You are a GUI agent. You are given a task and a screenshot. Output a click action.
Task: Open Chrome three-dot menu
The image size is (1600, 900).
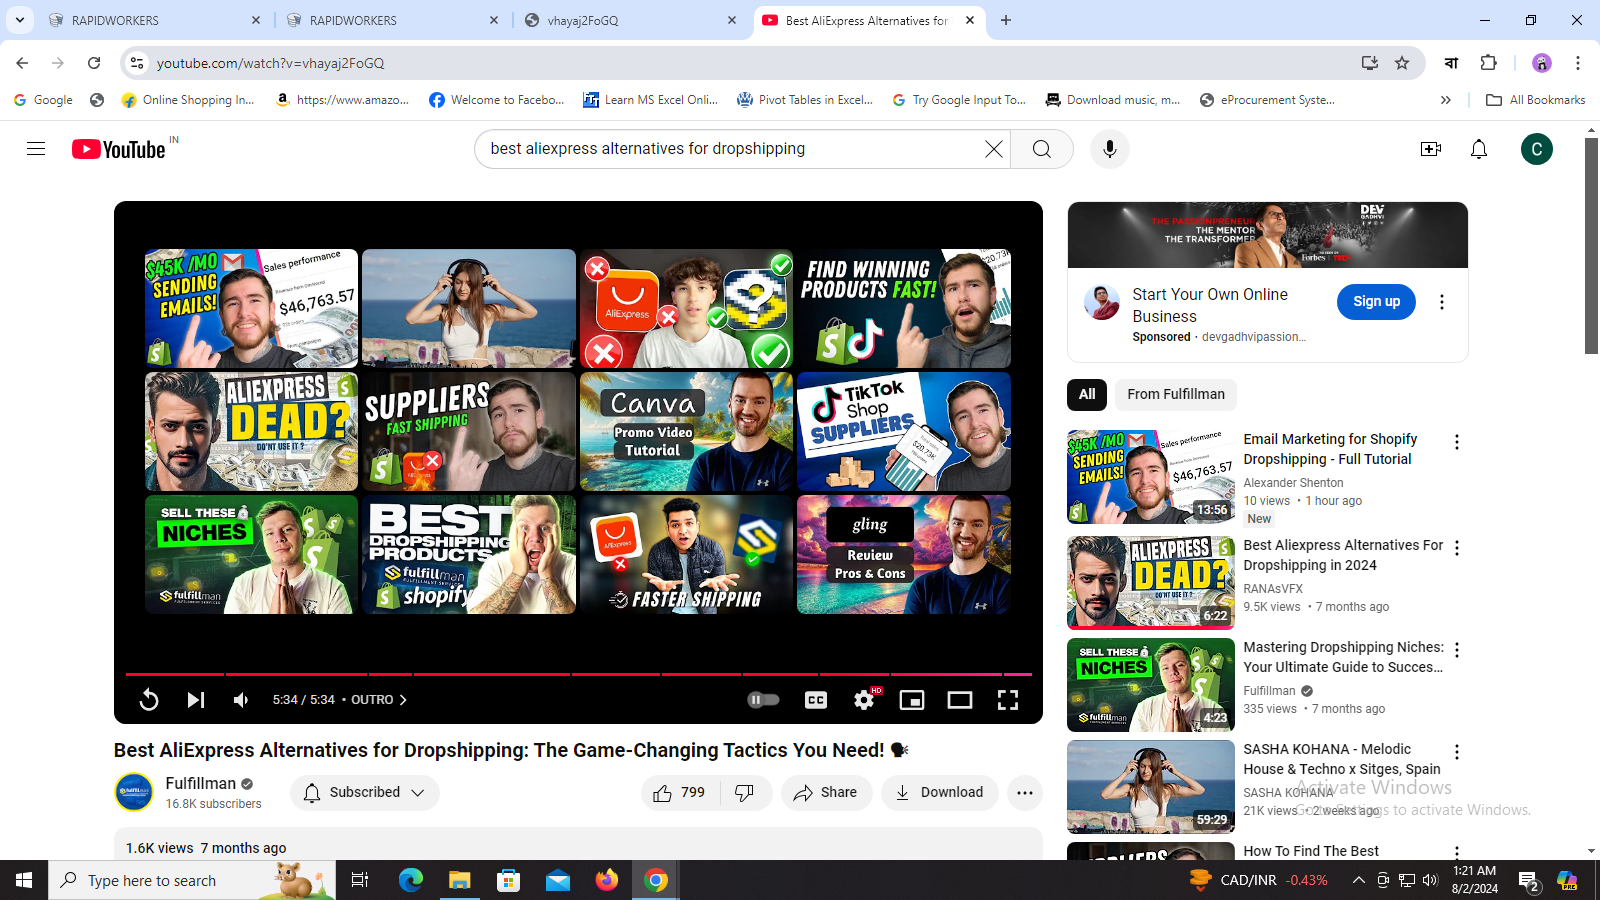pyautogui.click(x=1578, y=63)
